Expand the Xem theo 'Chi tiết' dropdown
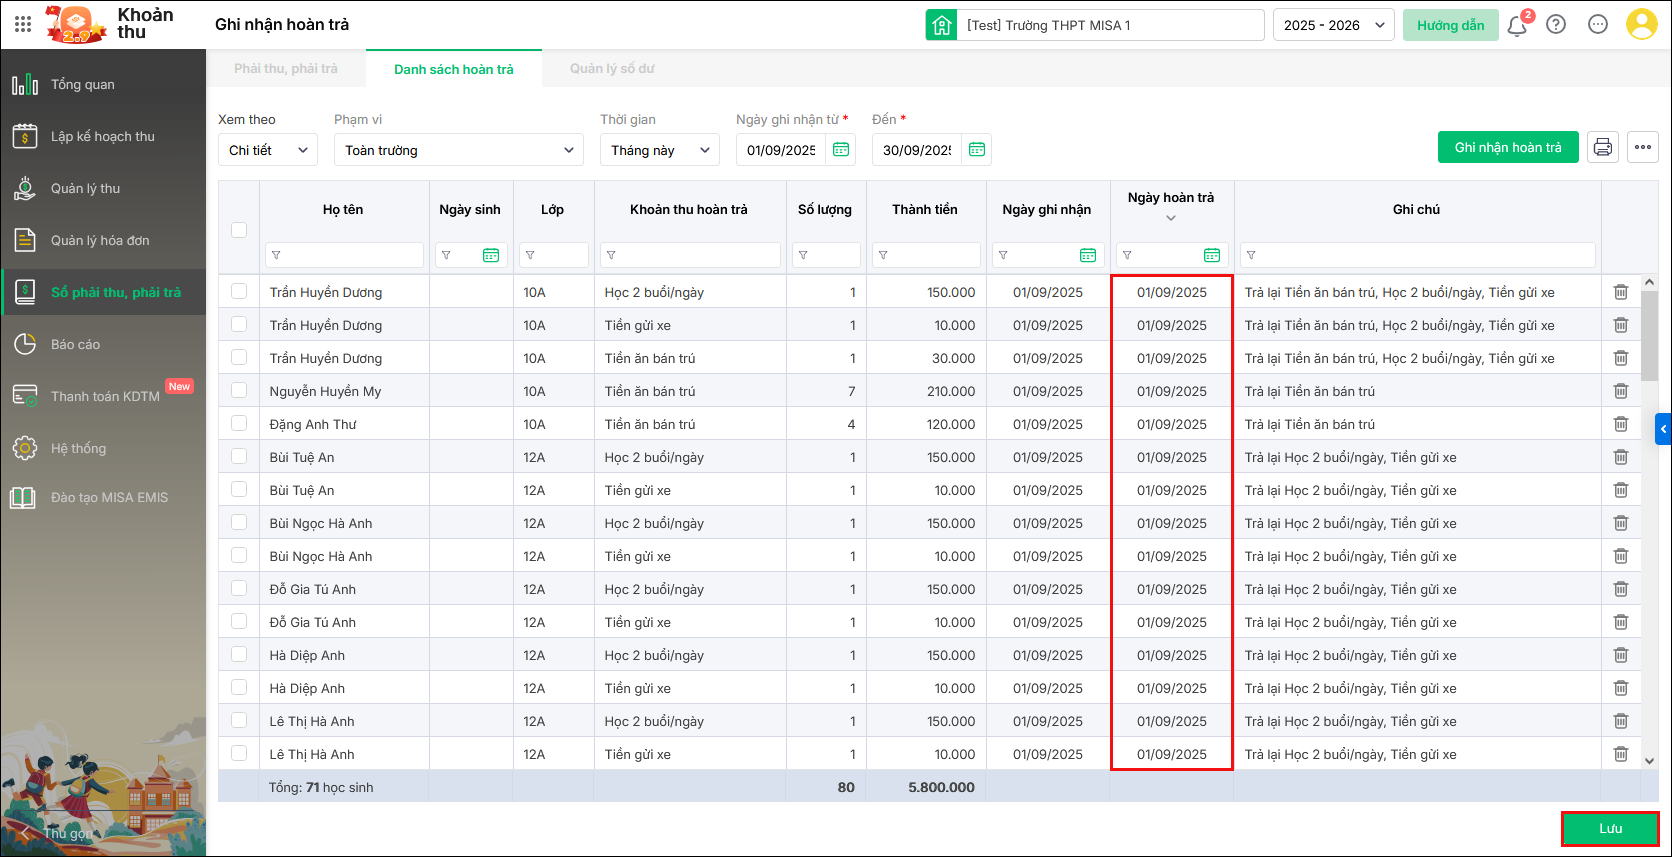Screen dimensions: 1672x857 click(267, 150)
